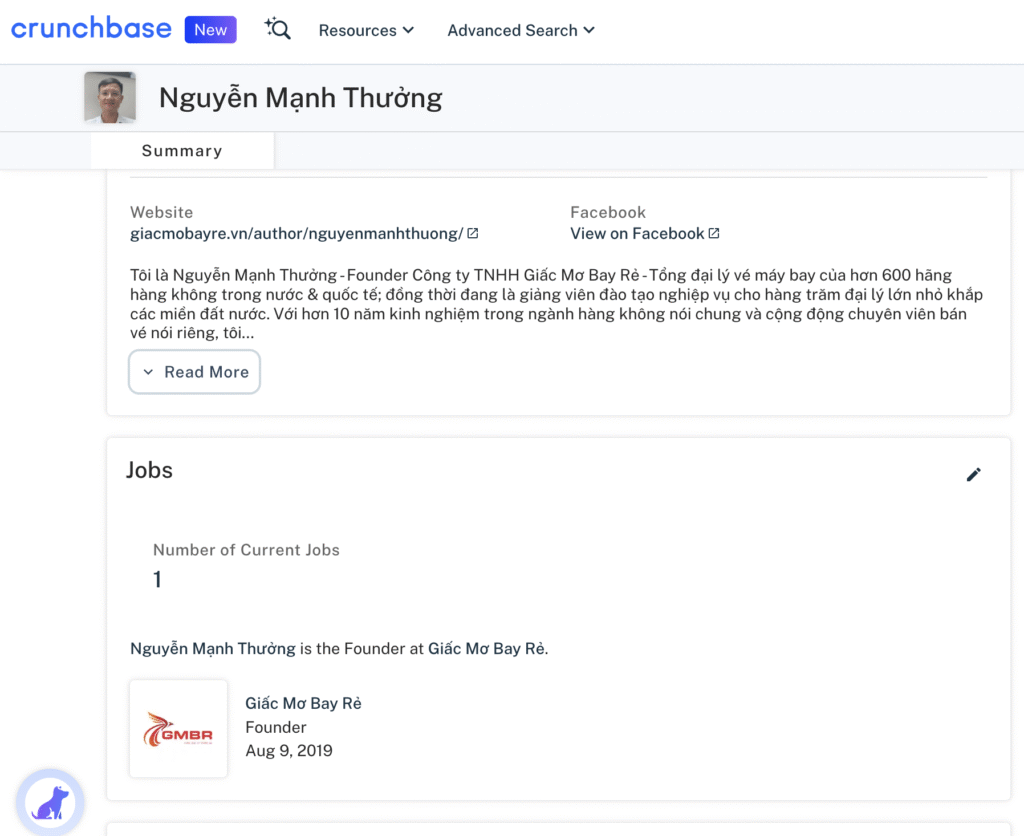This screenshot has width=1024, height=836.
Task: Click the Nguyễn Mạnh Thường page heading
Action: (x=300, y=98)
